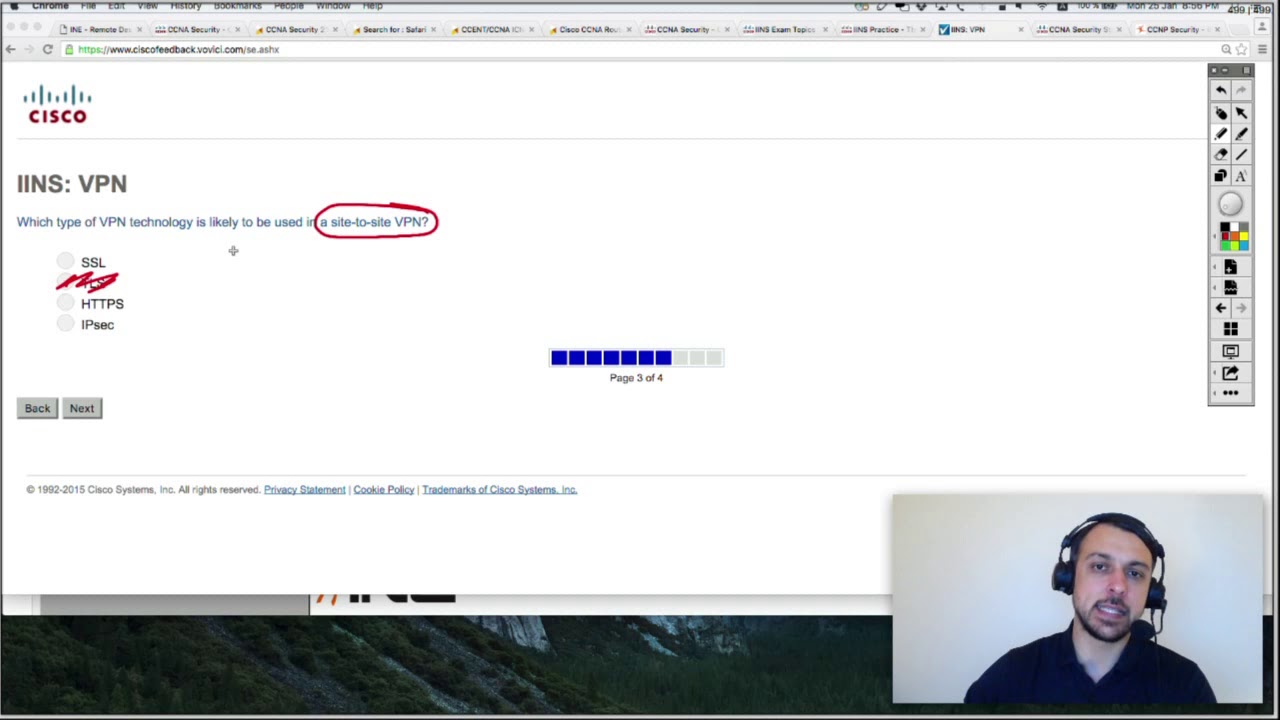Open the page grid overview icon
The image size is (1280, 720).
pos(1231,329)
